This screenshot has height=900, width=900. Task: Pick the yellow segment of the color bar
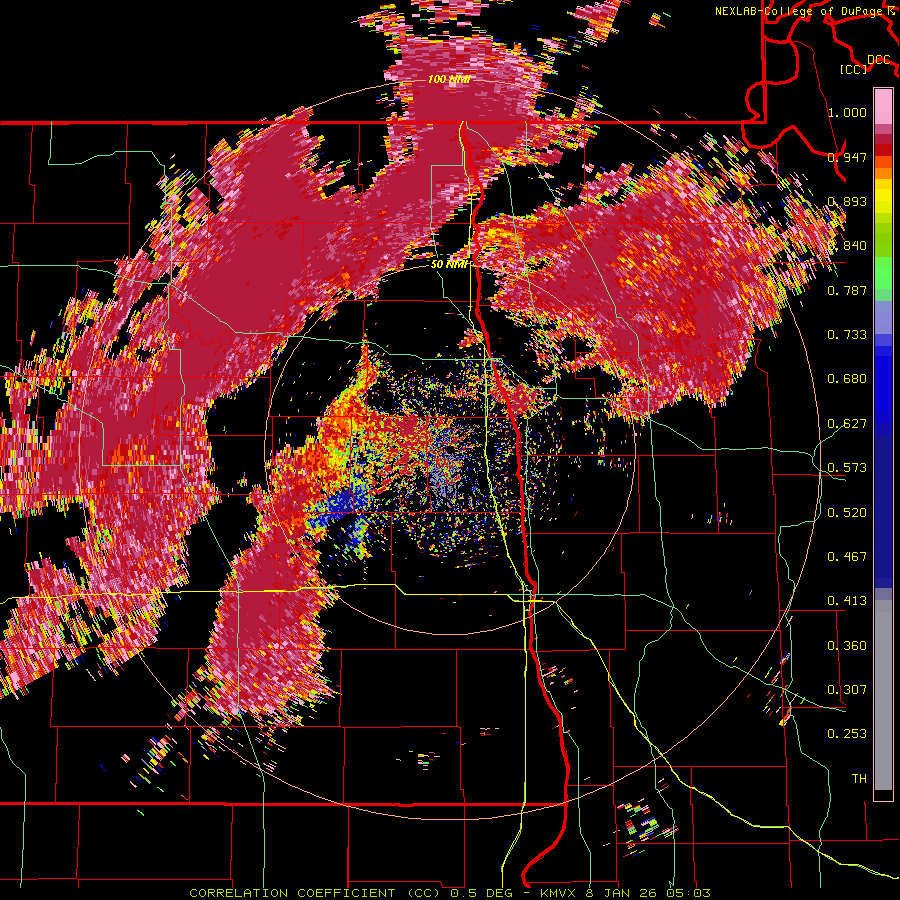(883, 198)
